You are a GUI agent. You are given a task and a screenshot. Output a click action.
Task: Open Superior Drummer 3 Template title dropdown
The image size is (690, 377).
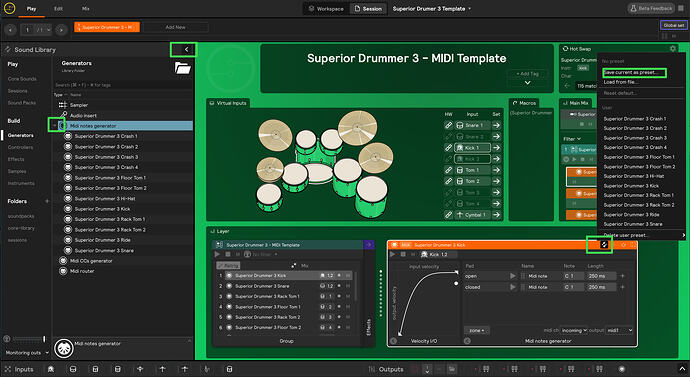[x=432, y=8]
